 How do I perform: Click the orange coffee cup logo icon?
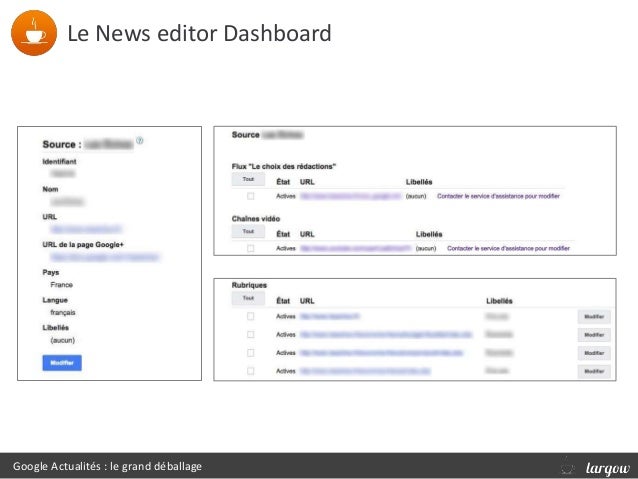(x=34, y=33)
